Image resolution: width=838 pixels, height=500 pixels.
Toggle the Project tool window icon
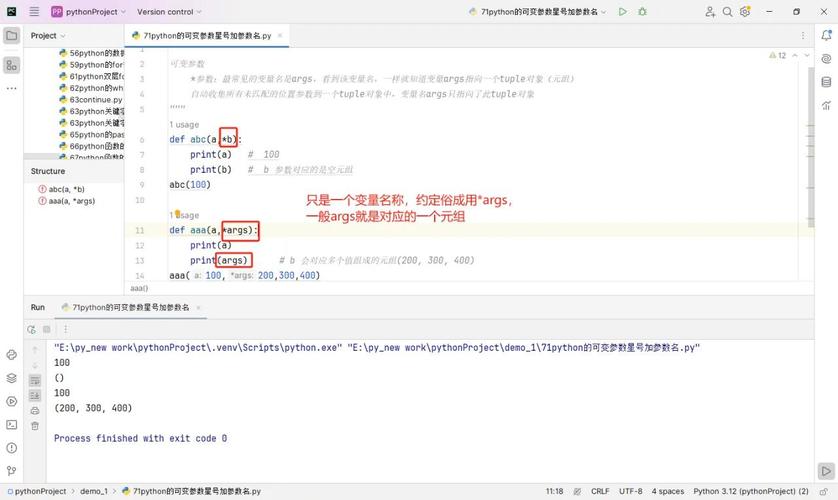12,36
